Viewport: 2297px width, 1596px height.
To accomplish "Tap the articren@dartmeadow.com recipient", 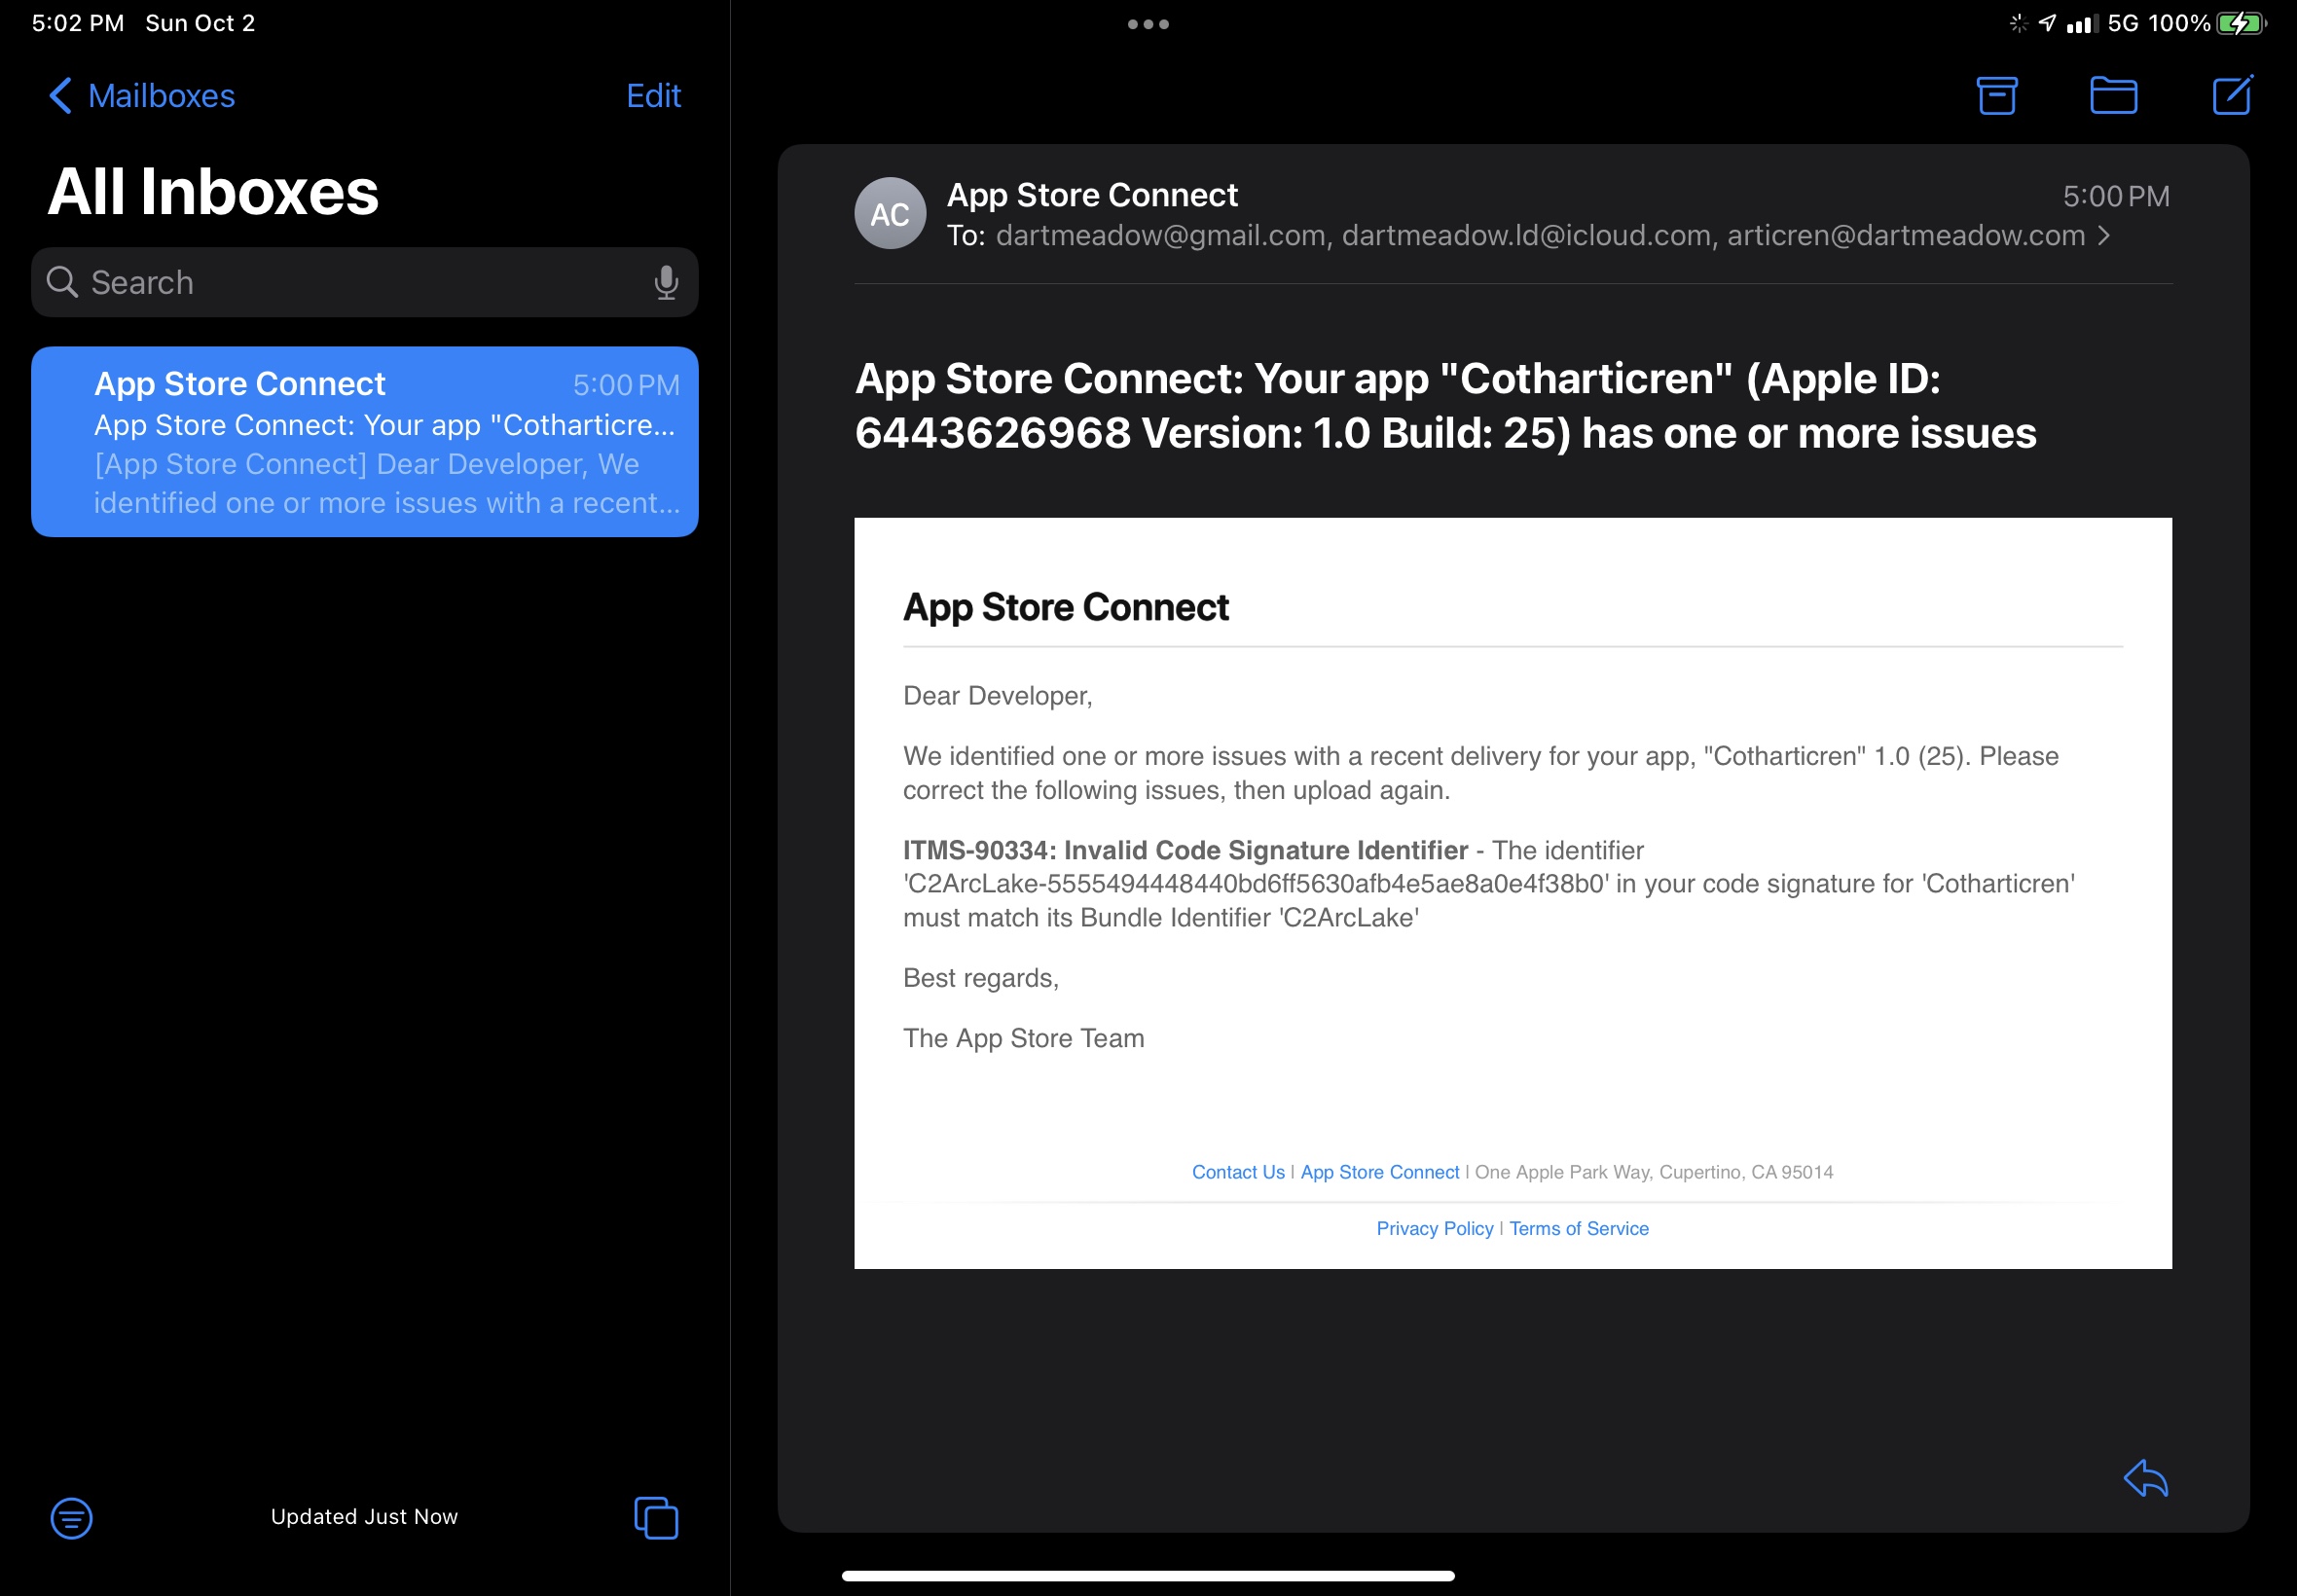I will pos(1905,236).
